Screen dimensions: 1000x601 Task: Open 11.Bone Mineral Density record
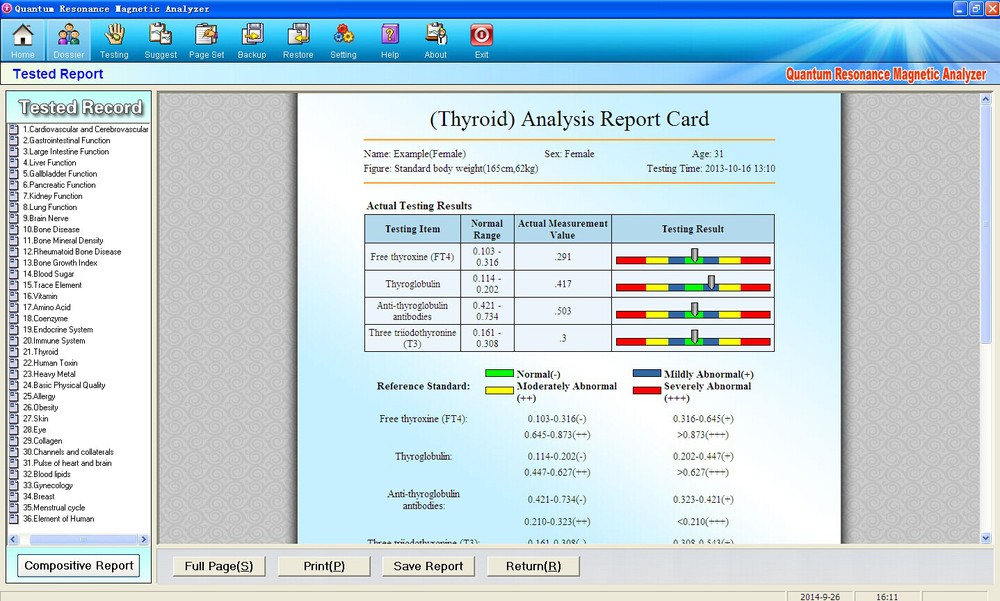point(63,241)
